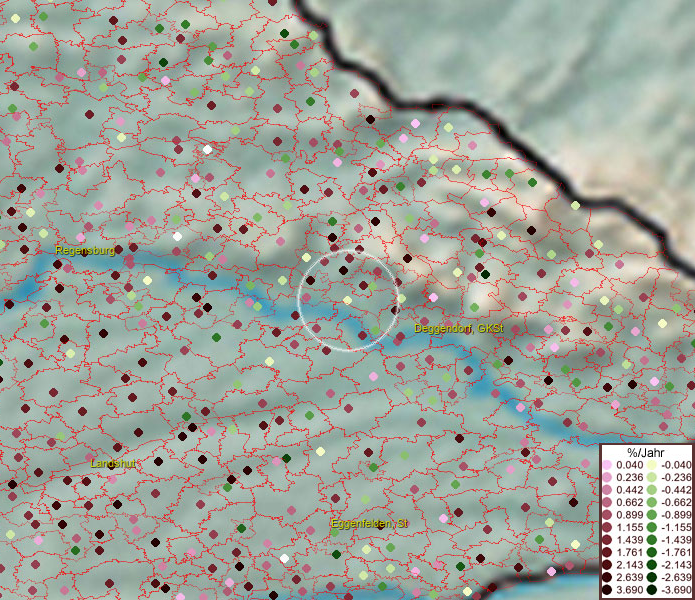
Task: Click the swatch next to 2.639
Action: (x=607, y=577)
